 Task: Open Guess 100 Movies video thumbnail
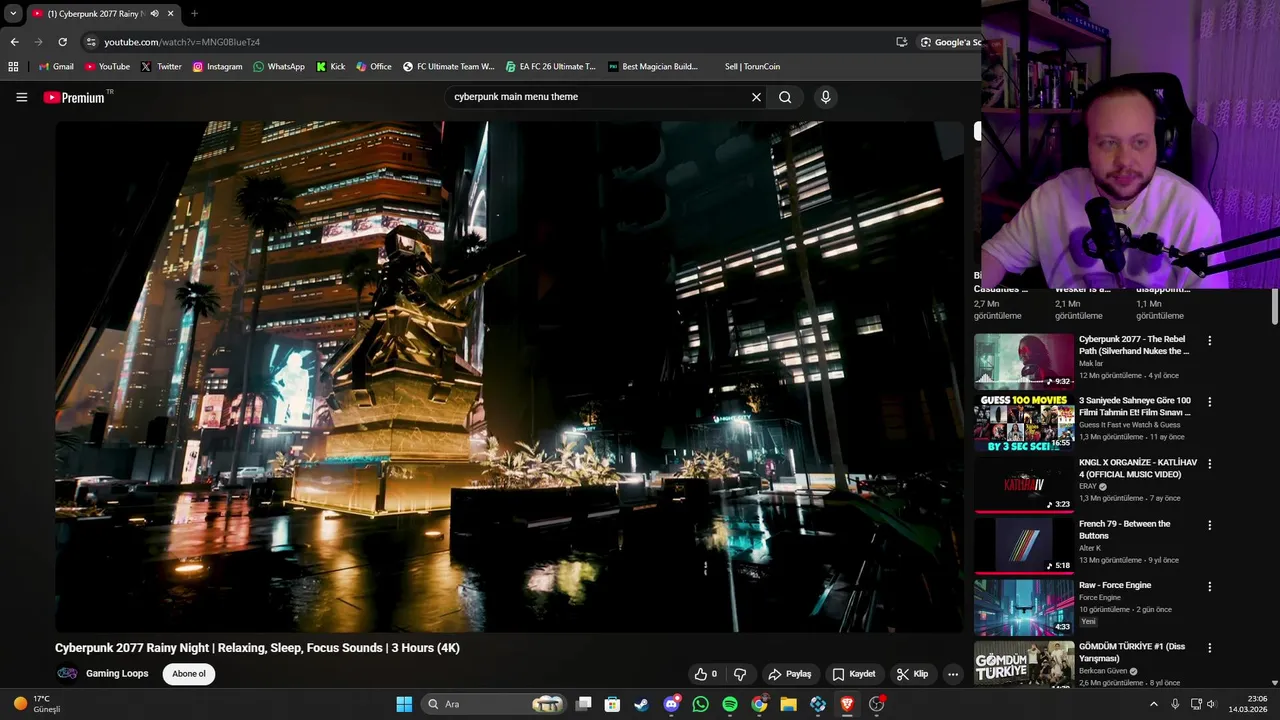1024,423
